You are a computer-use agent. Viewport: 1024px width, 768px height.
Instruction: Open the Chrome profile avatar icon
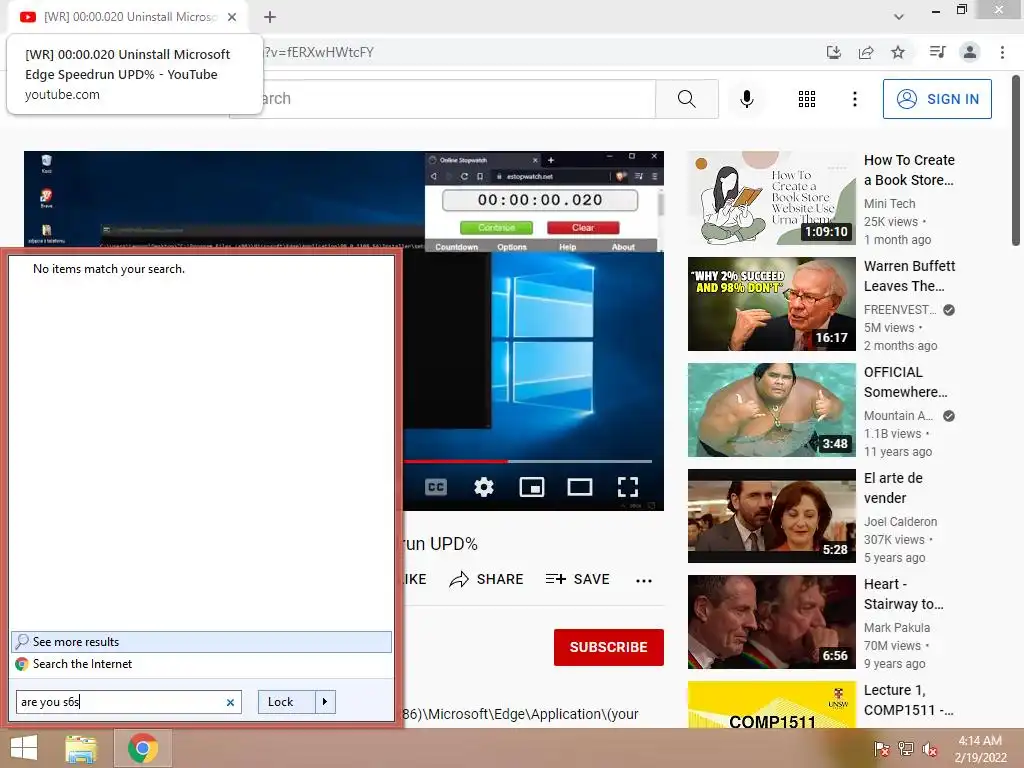pyautogui.click(x=970, y=52)
